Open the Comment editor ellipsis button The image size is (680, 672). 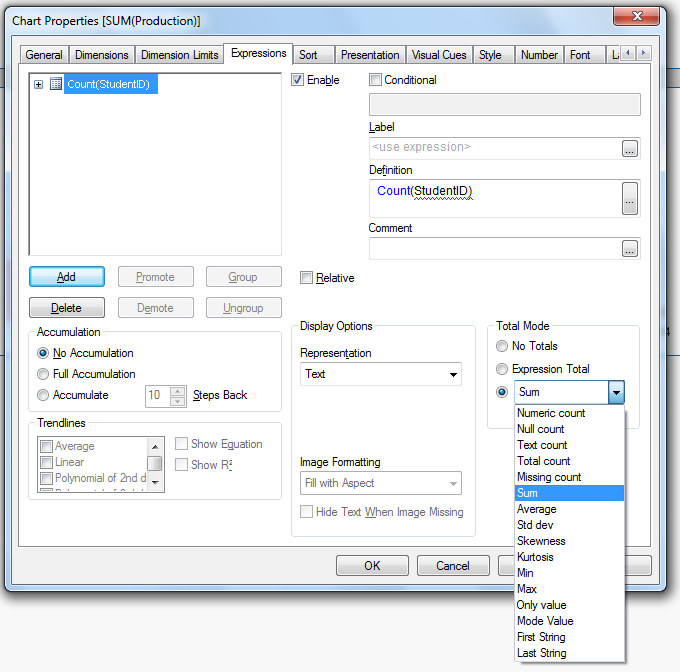pos(630,249)
